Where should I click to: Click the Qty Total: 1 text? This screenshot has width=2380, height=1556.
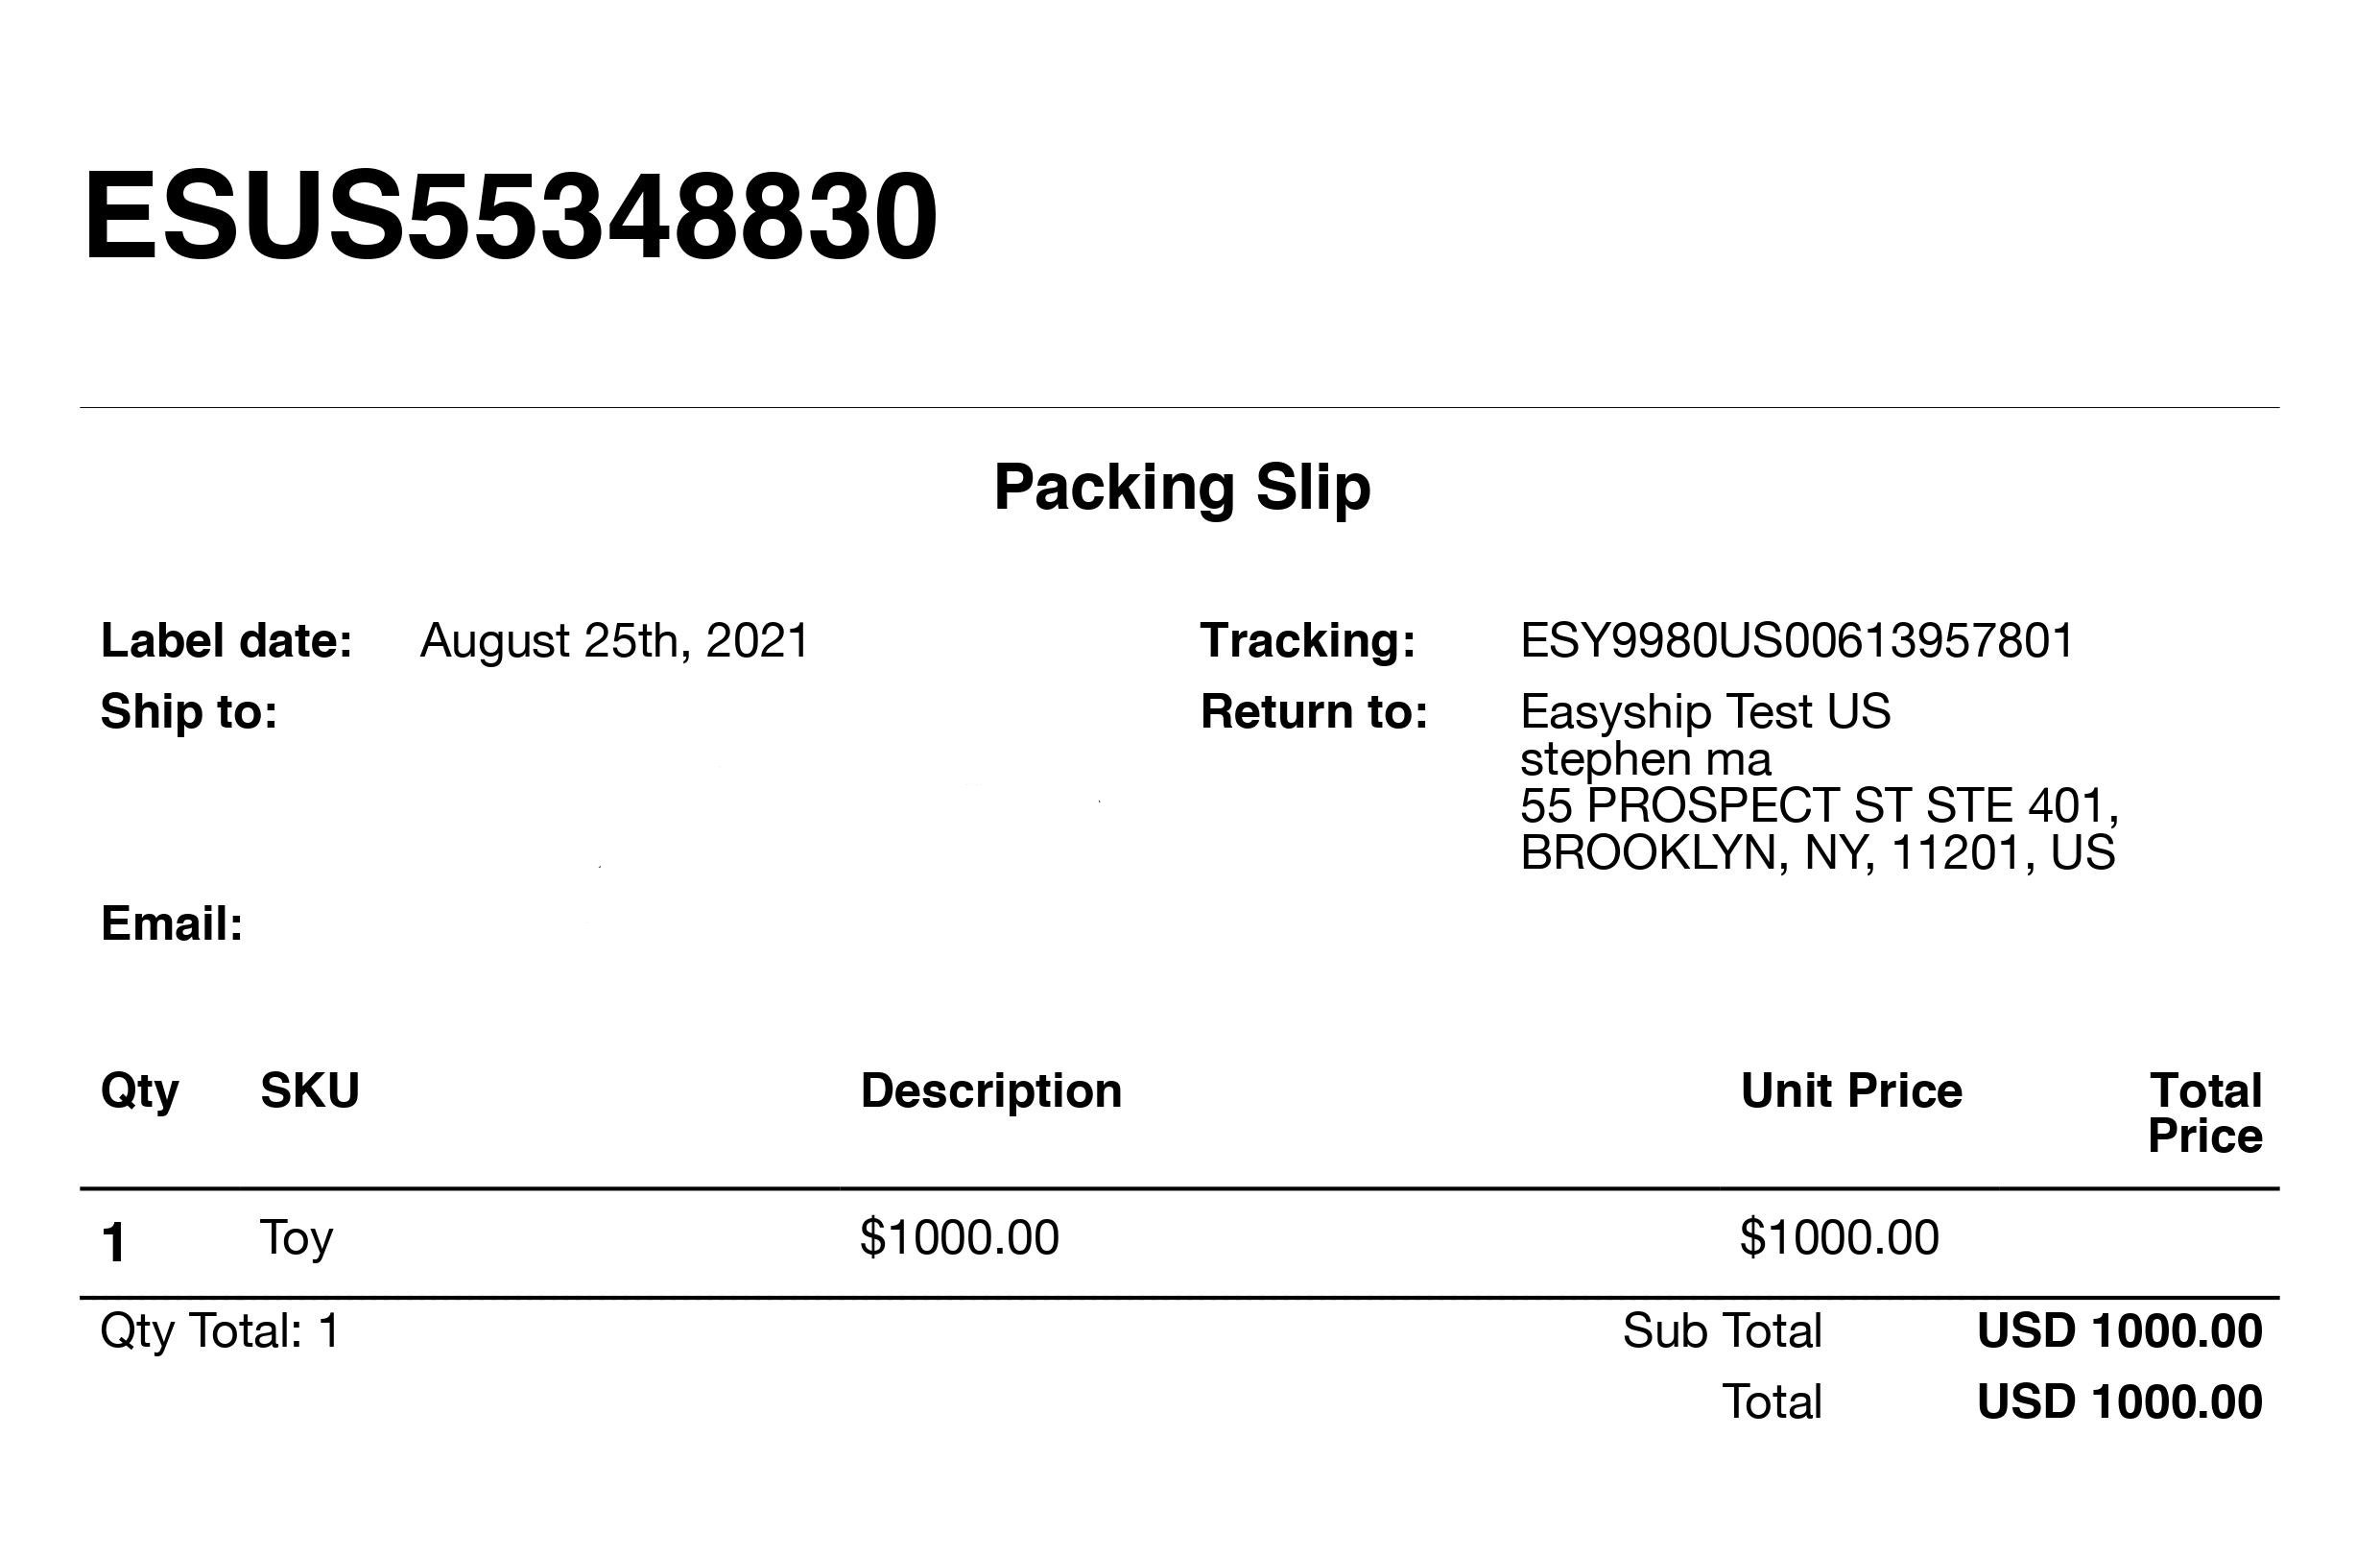tap(220, 1332)
